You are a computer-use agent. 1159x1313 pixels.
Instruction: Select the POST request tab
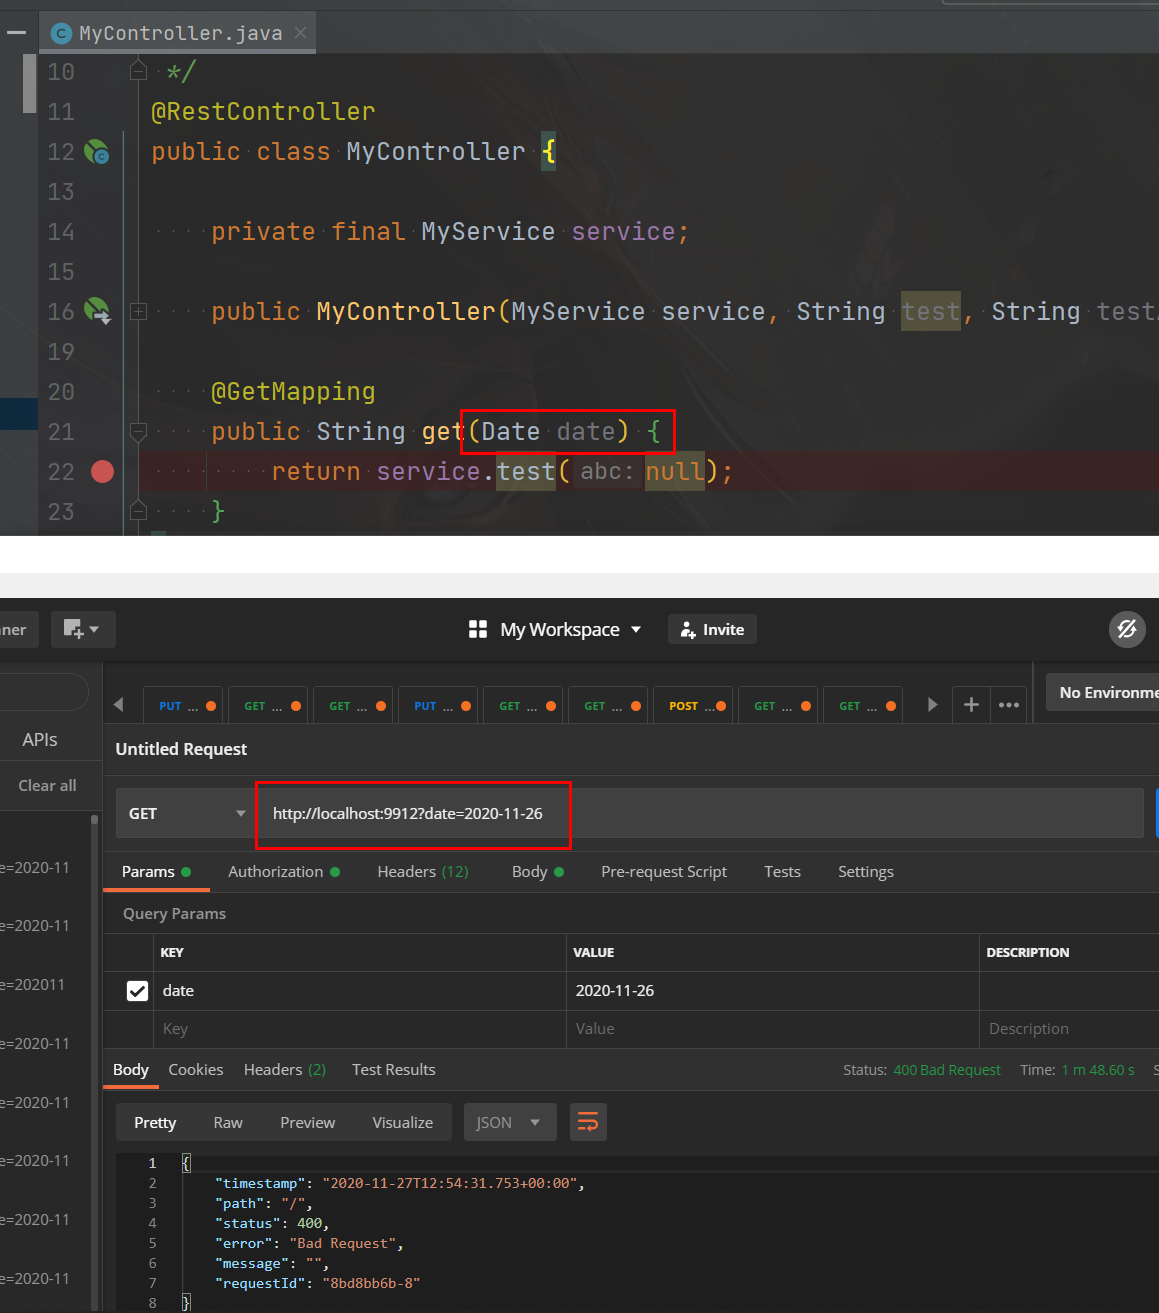[691, 705]
